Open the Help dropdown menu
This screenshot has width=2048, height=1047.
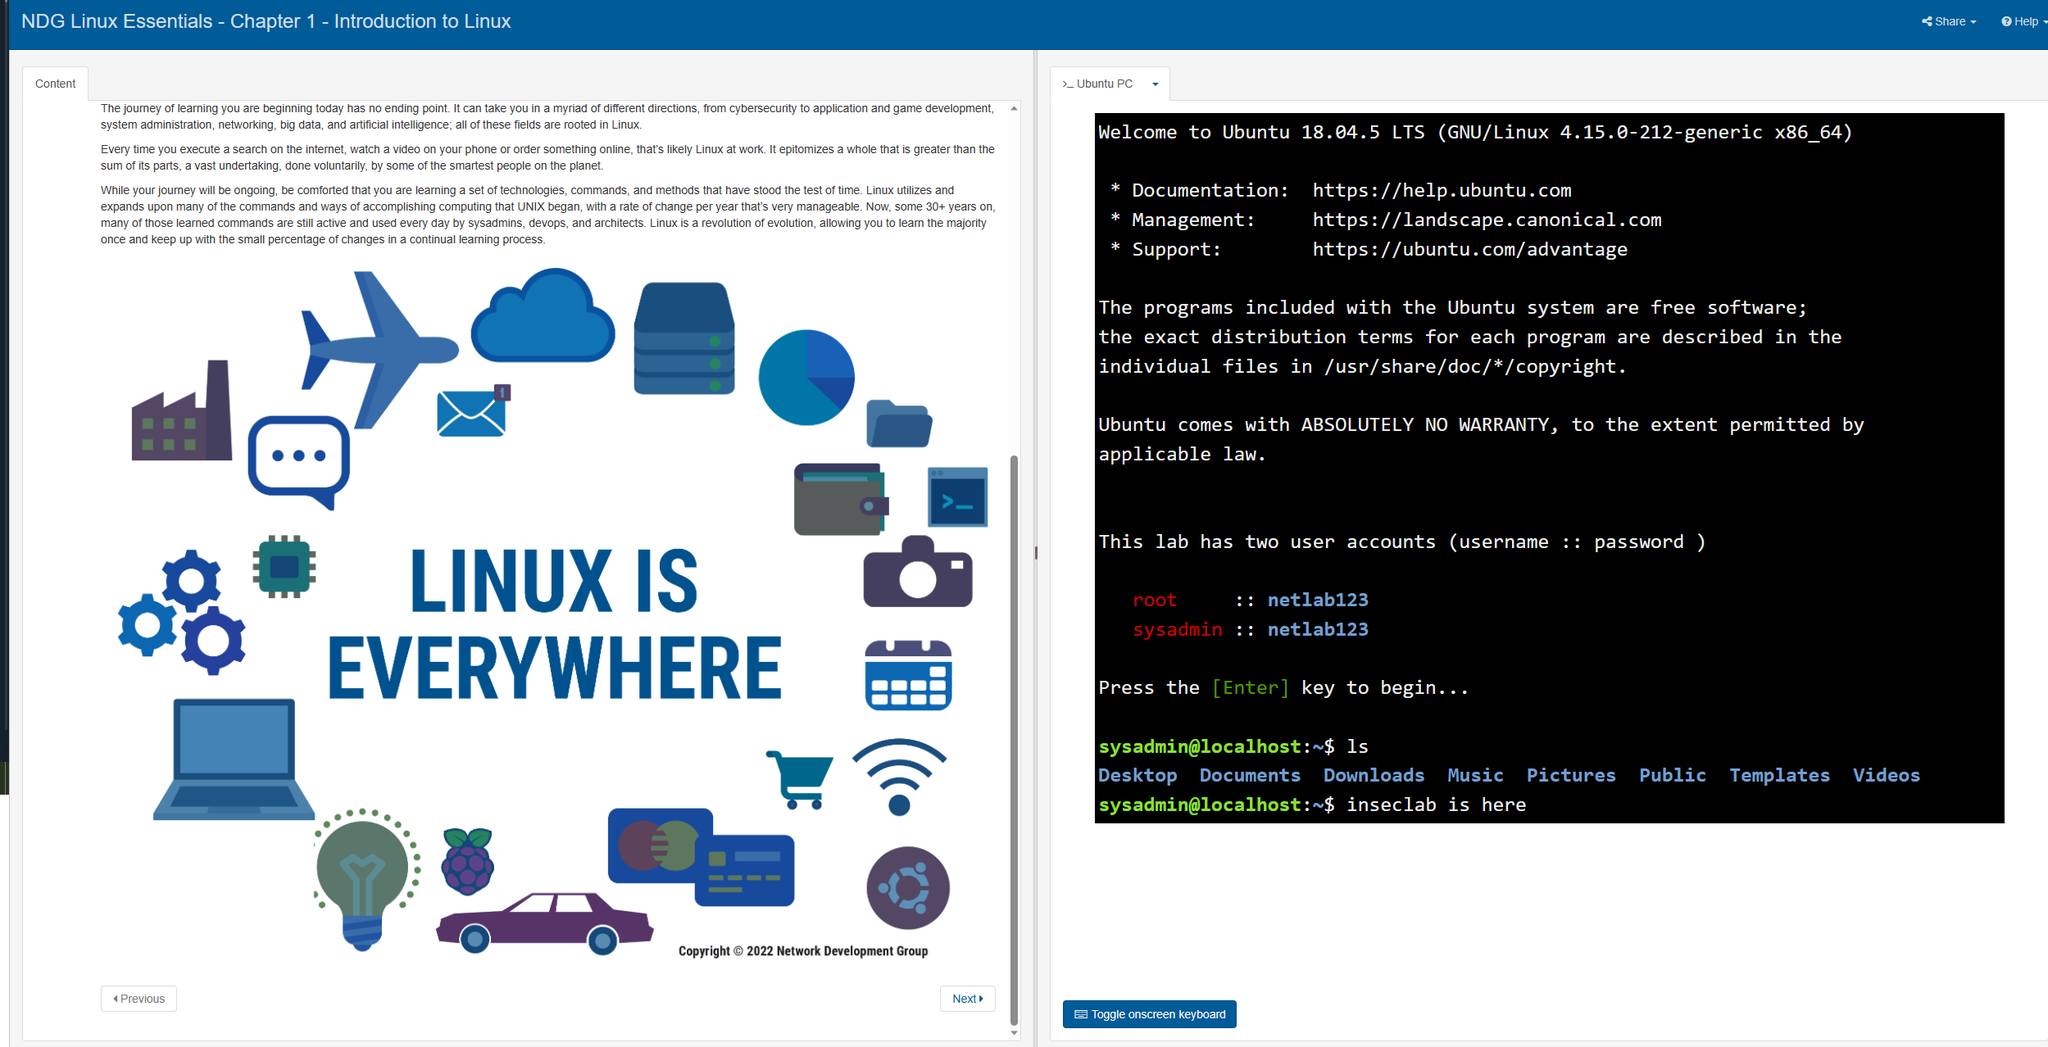[2023, 21]
